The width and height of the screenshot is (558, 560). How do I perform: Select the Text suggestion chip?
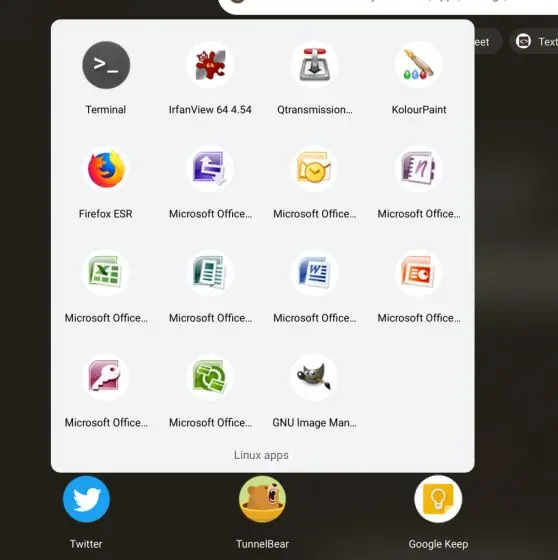534,41
